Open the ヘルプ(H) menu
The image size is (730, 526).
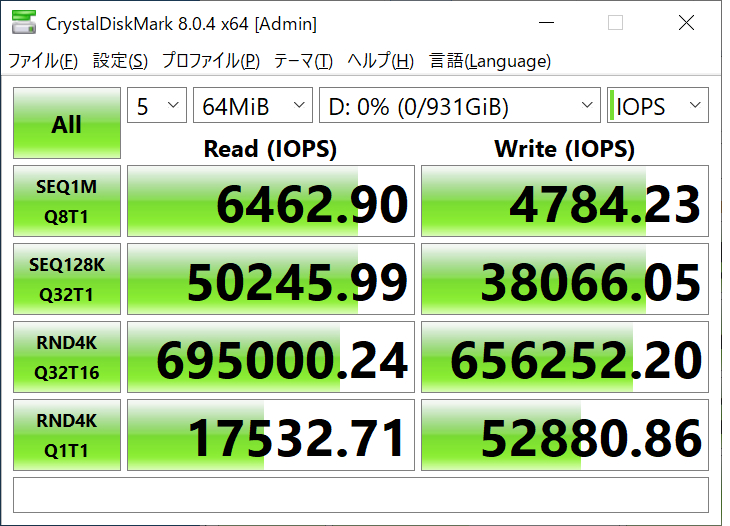(x=380, y=61)
